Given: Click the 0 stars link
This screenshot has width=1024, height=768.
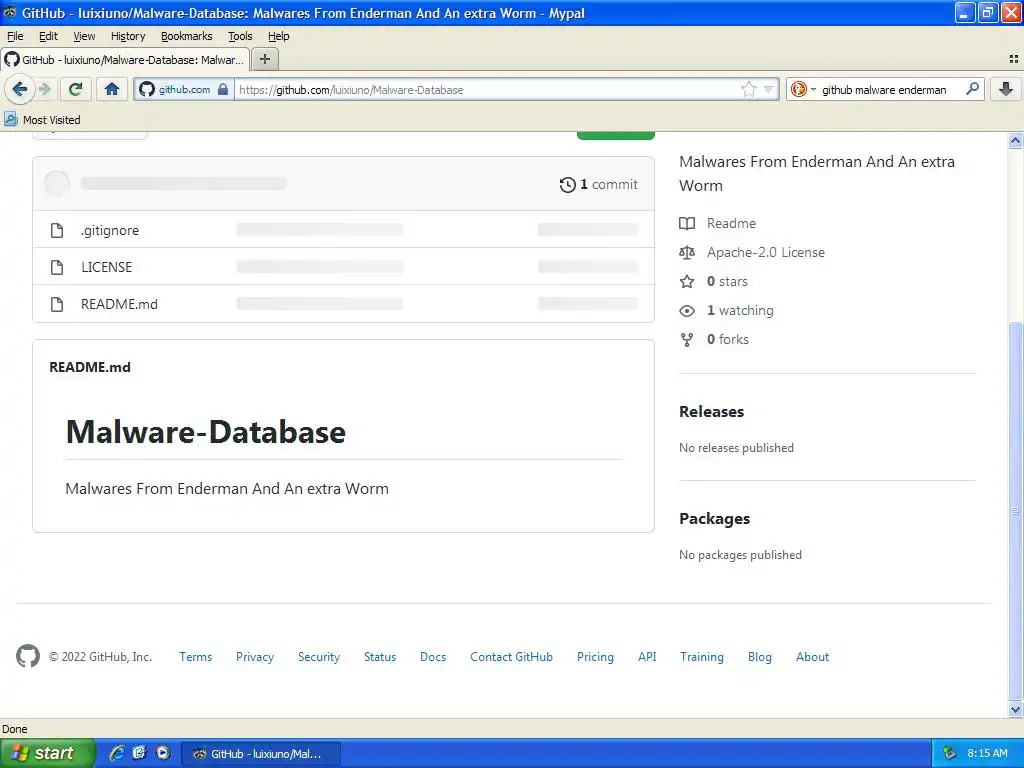Looking at the screenshot, I should pyautogui.click(x=728, y=281).
